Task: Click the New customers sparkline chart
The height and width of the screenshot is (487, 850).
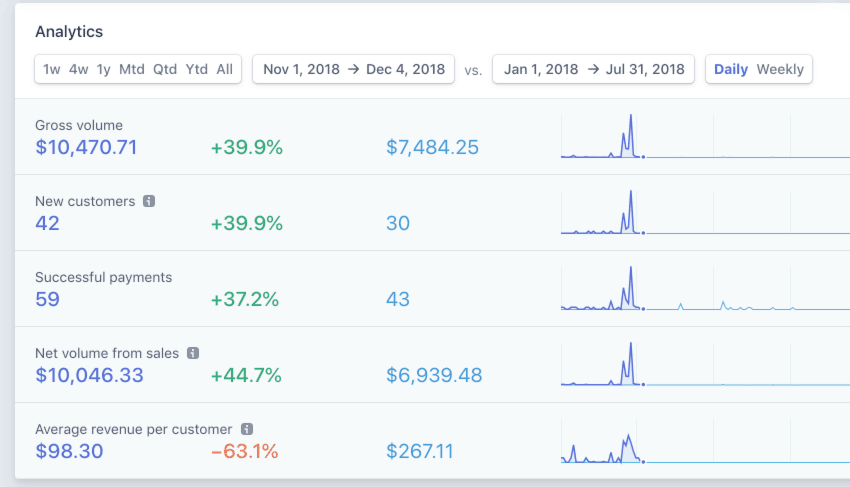Action: point(705,212)
